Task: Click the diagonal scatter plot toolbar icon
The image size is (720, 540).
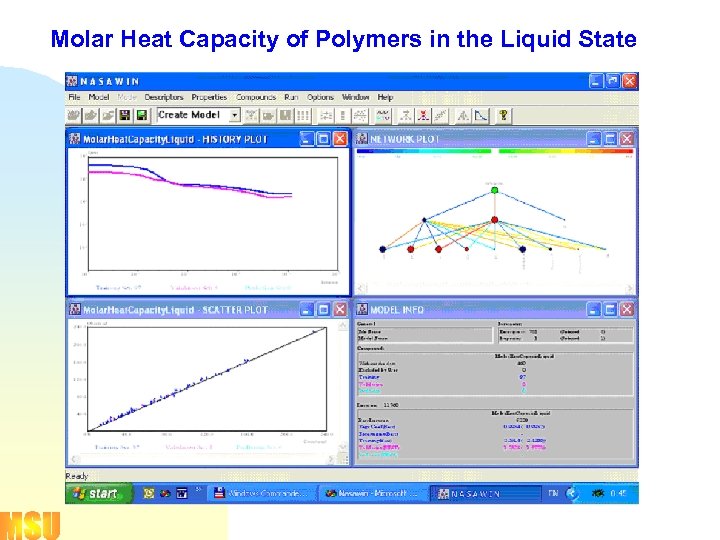Action: [440, 115]
